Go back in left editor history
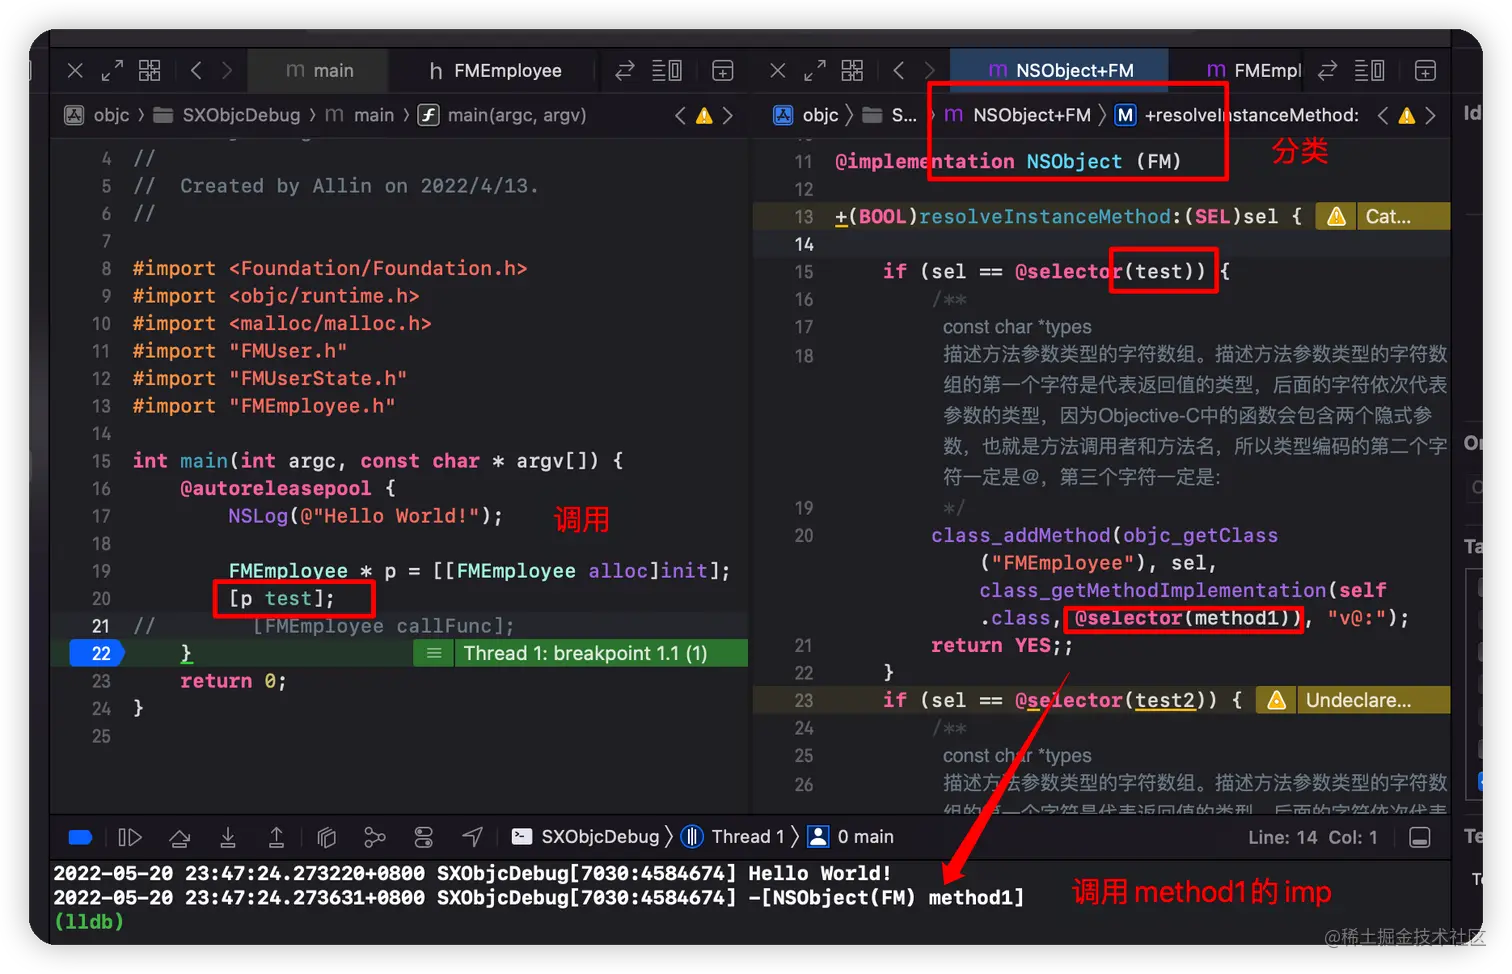The image size is (1512, 974). [x=196, y=70]
